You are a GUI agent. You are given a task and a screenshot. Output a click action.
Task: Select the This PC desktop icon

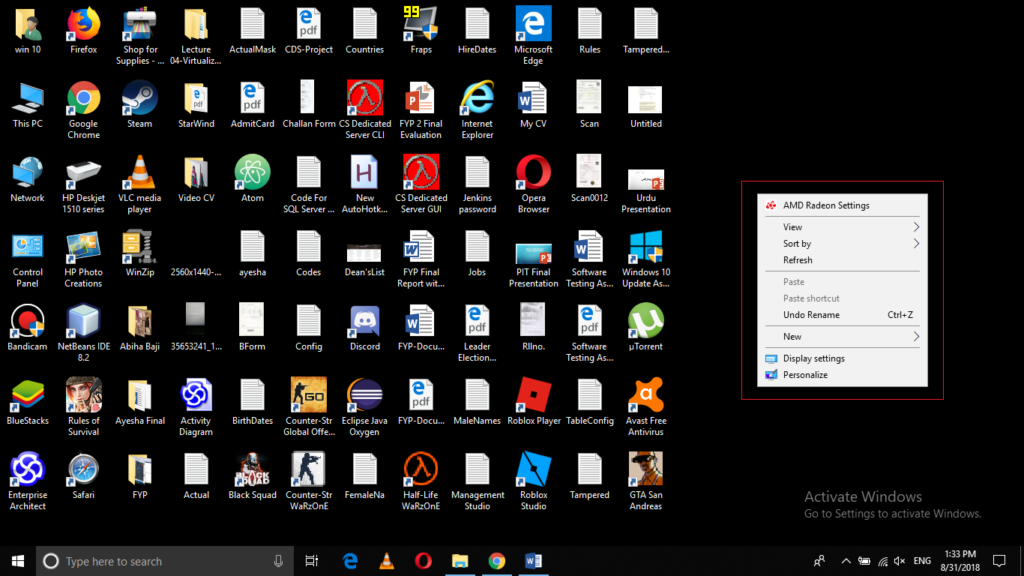pos(27,104)
